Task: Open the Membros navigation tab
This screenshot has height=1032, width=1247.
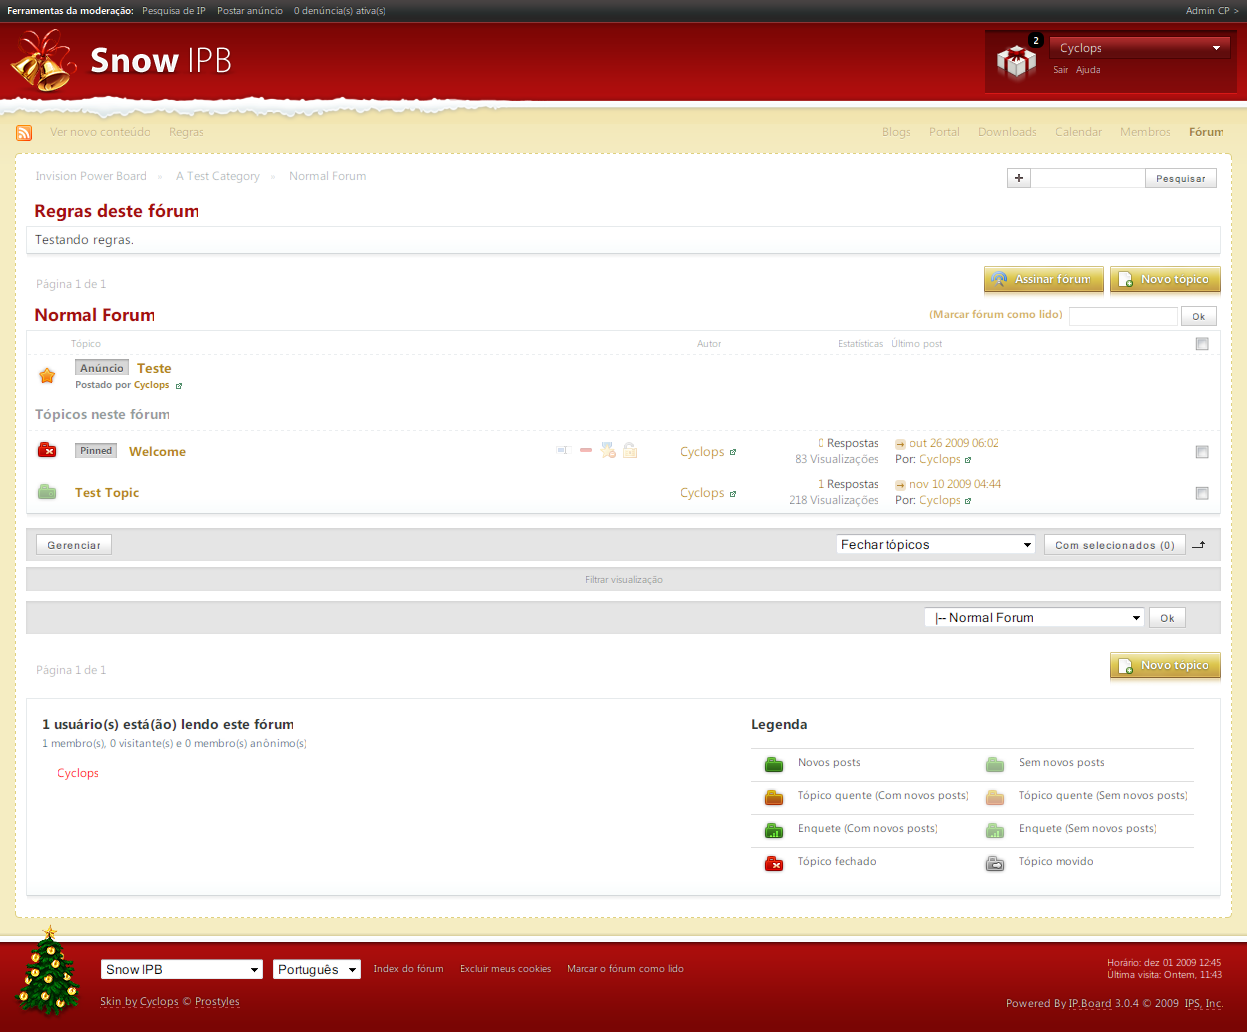Action: [1145, 132]
